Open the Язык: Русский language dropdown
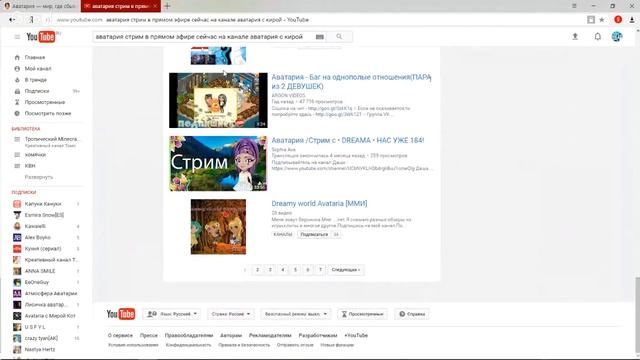640x360 pixels. pyautogui.click(x=172, y=314)
